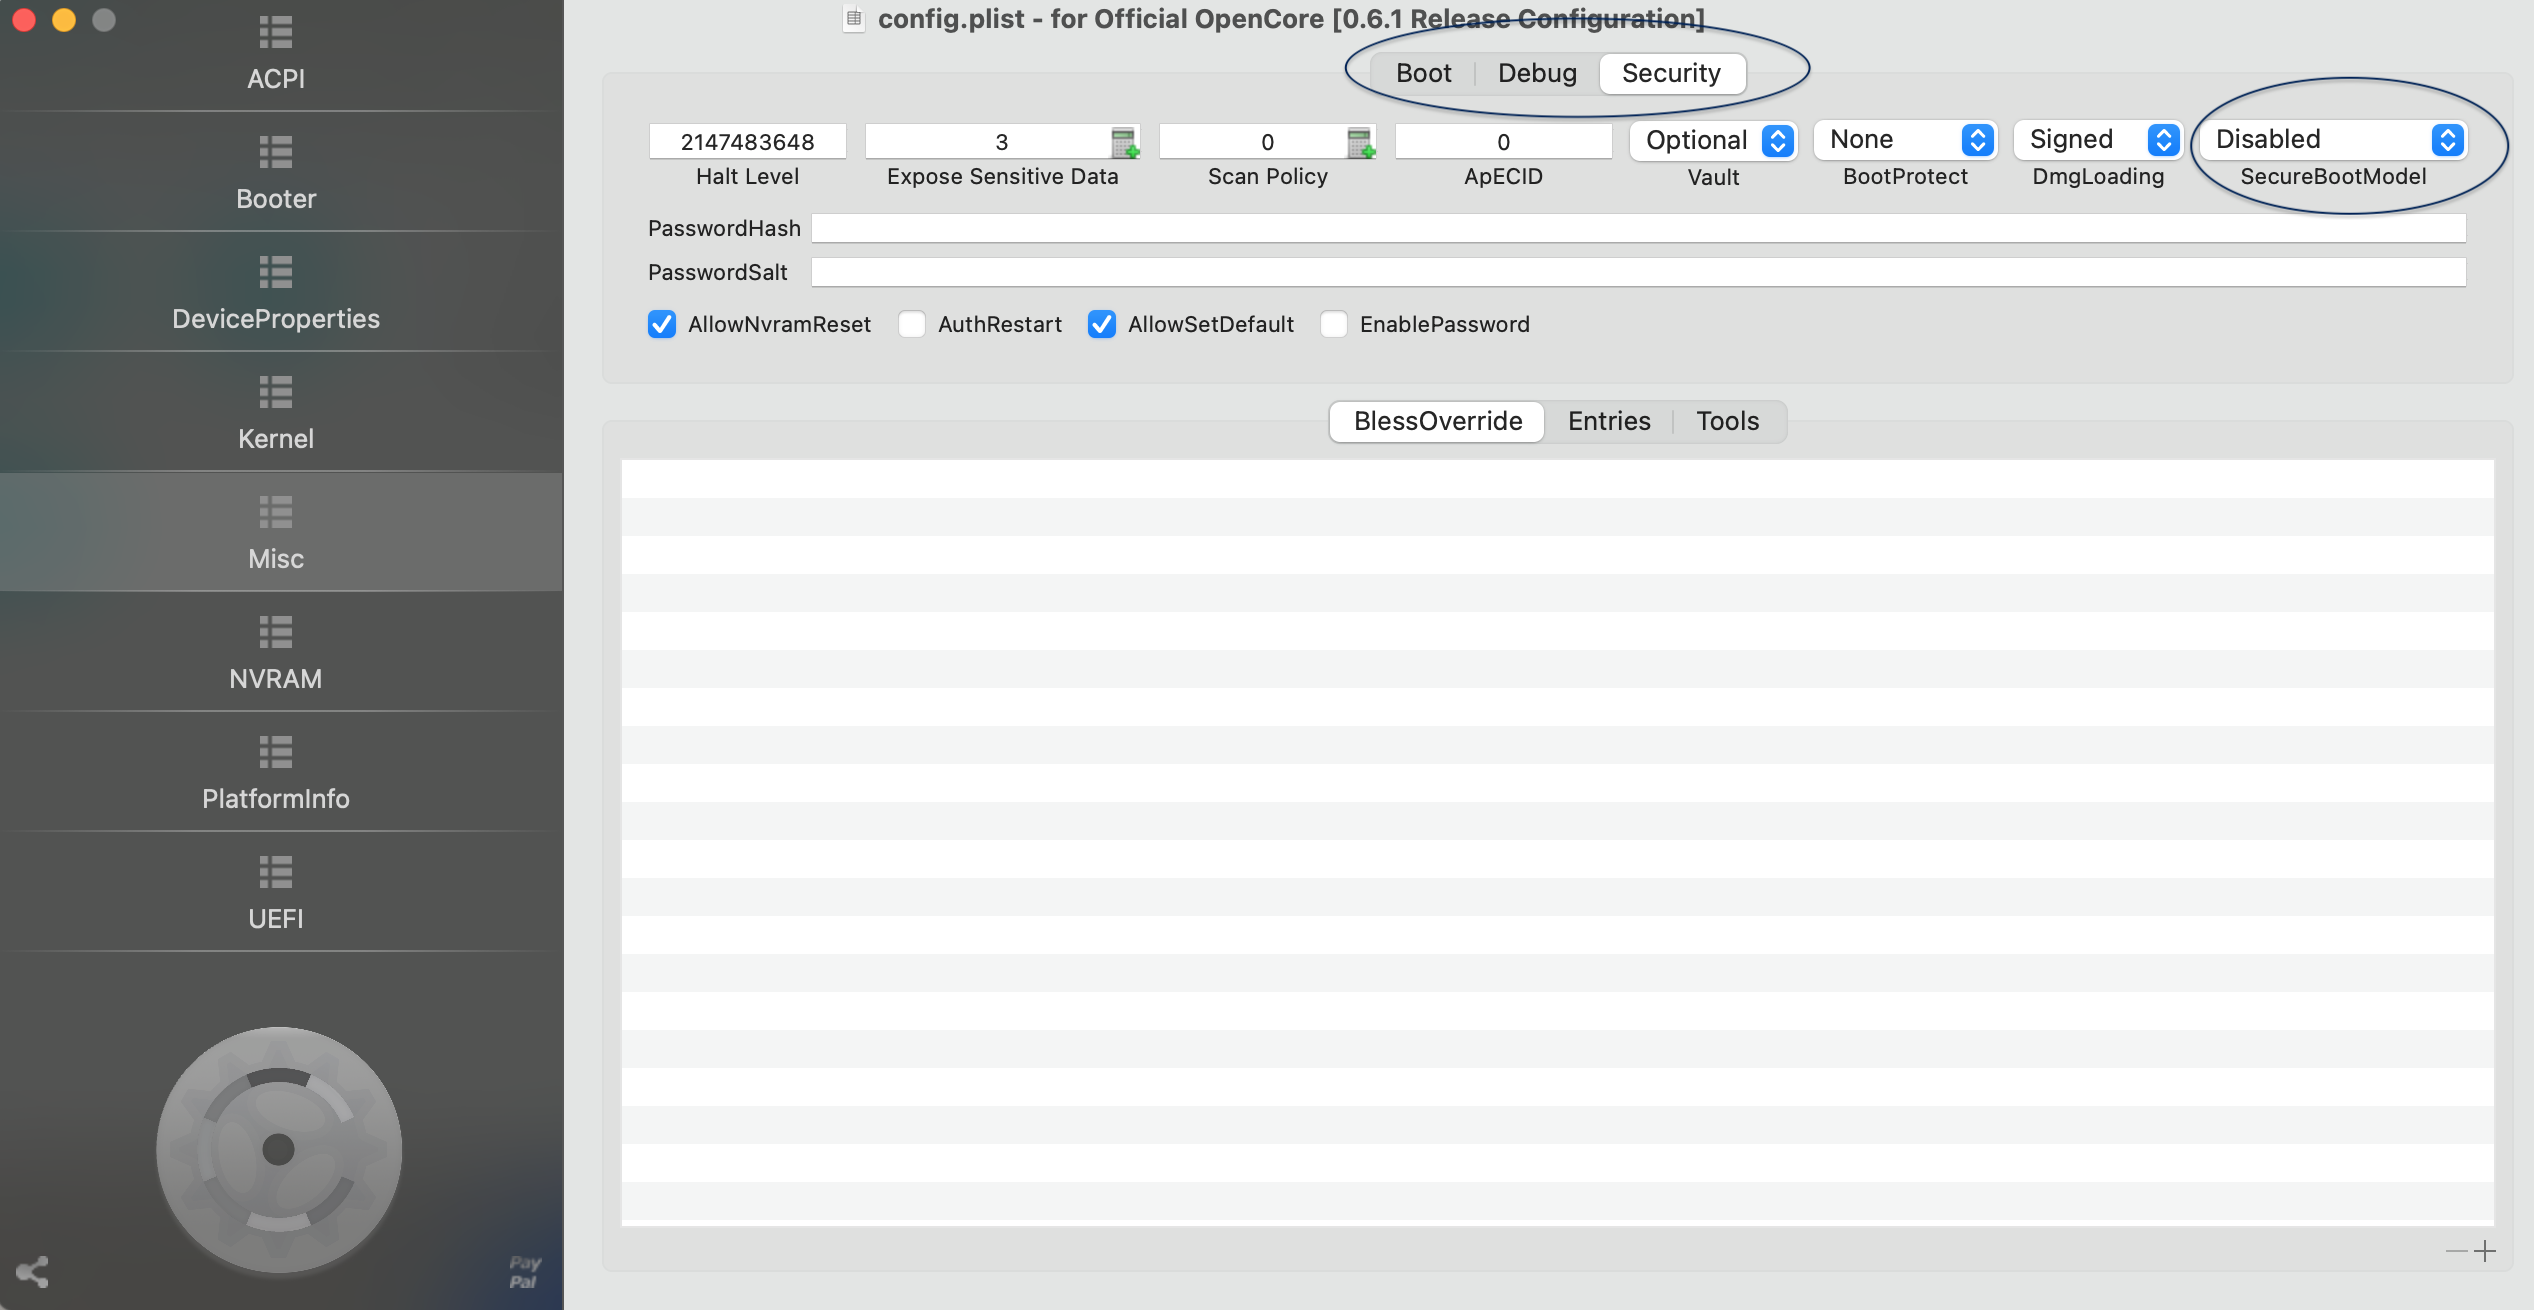Image resolution: width=2534 pixels, height=1310 pixels.
Task: Click the share icon at bottom left
Action: 32,1271
